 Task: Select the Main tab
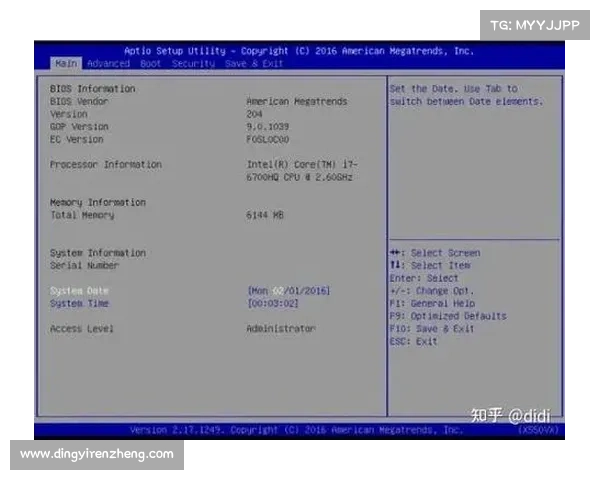66,64
